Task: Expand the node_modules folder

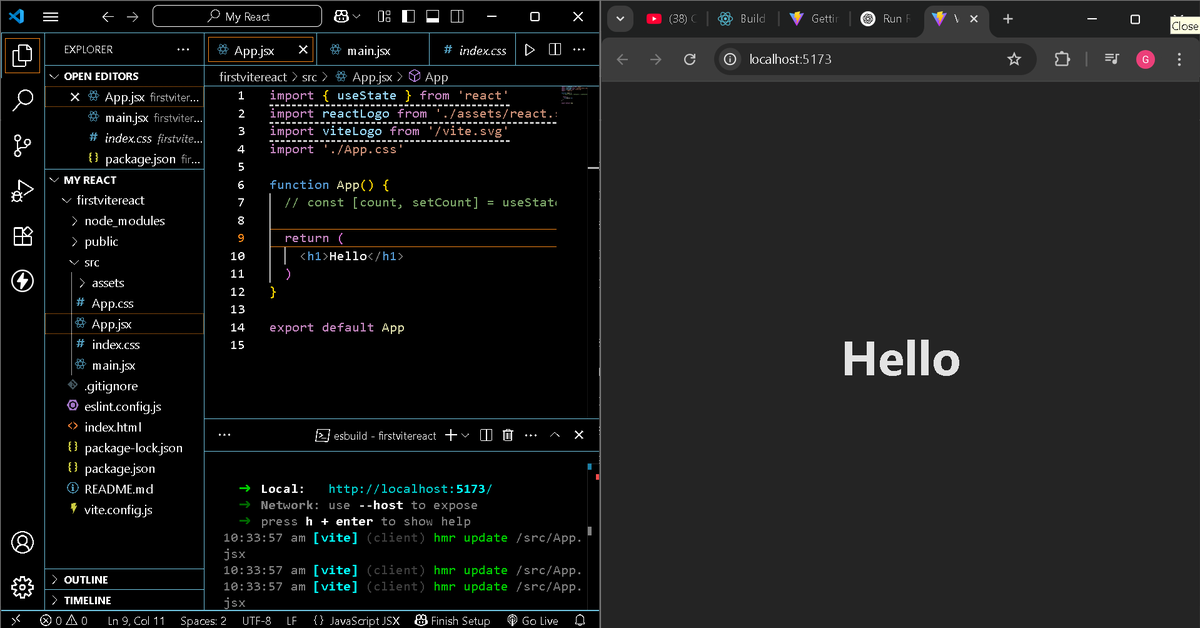Action: (x=124, y=221)
